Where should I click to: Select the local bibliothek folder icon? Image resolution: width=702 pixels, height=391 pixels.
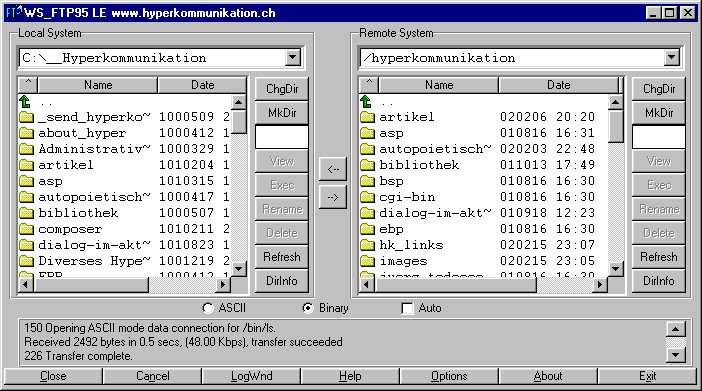click(x=26, y=213)
